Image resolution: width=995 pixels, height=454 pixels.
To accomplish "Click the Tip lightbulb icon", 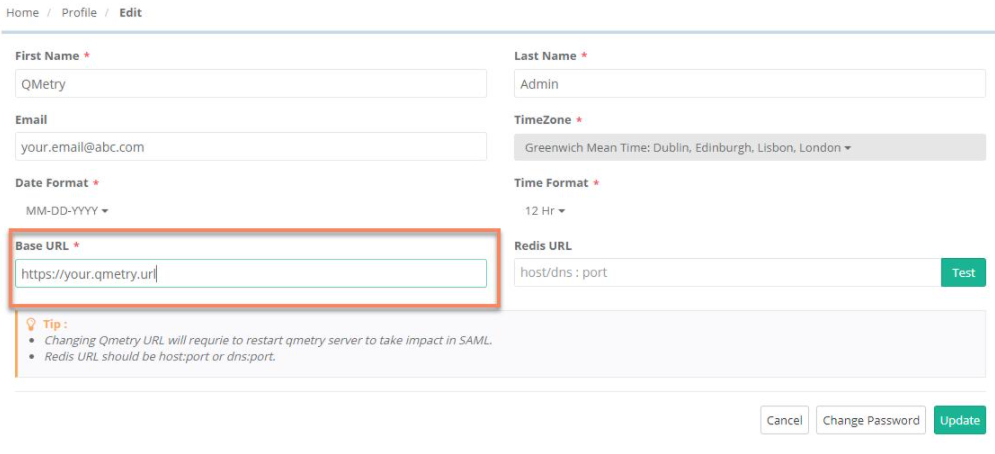I will point(30,324).
